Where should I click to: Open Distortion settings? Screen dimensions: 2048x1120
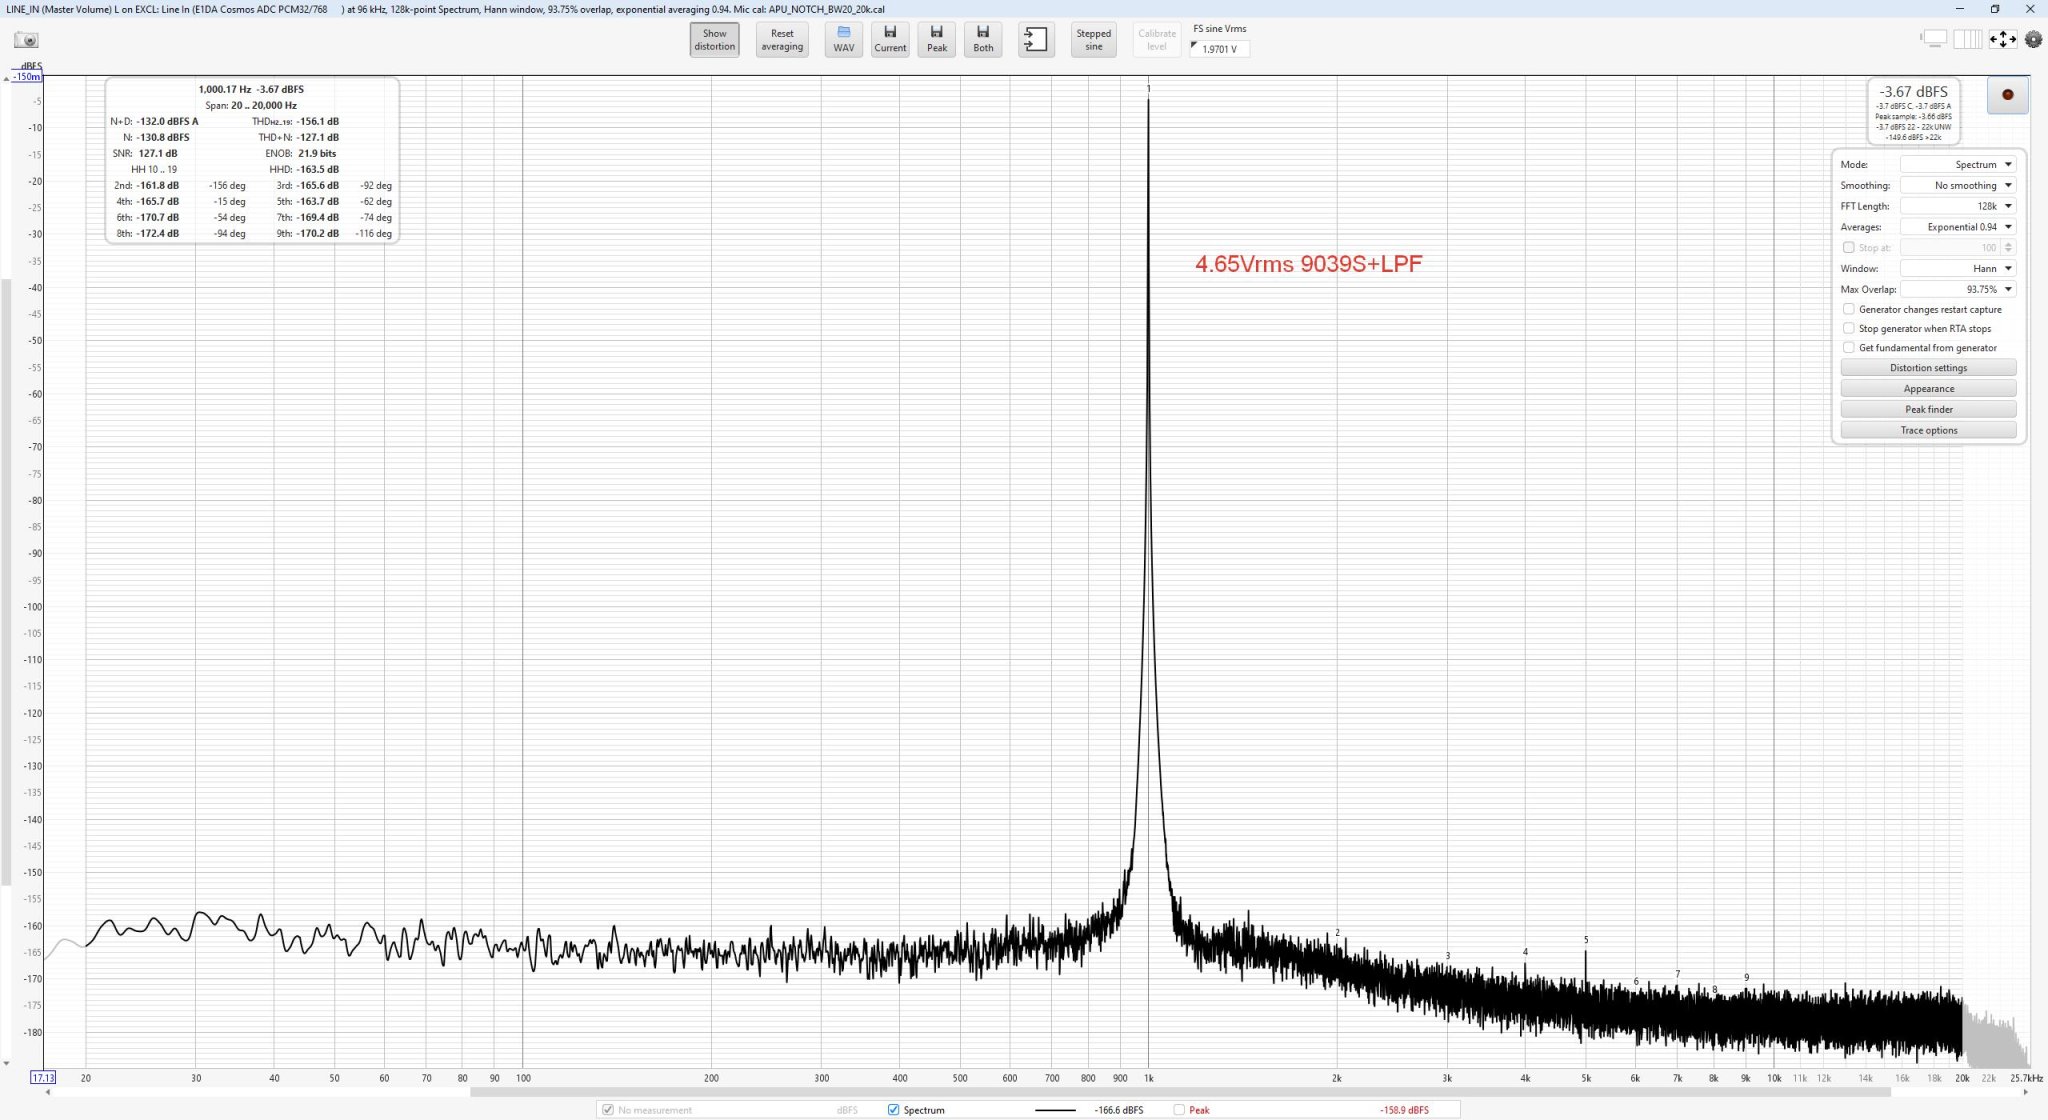tap(1928, 368)
